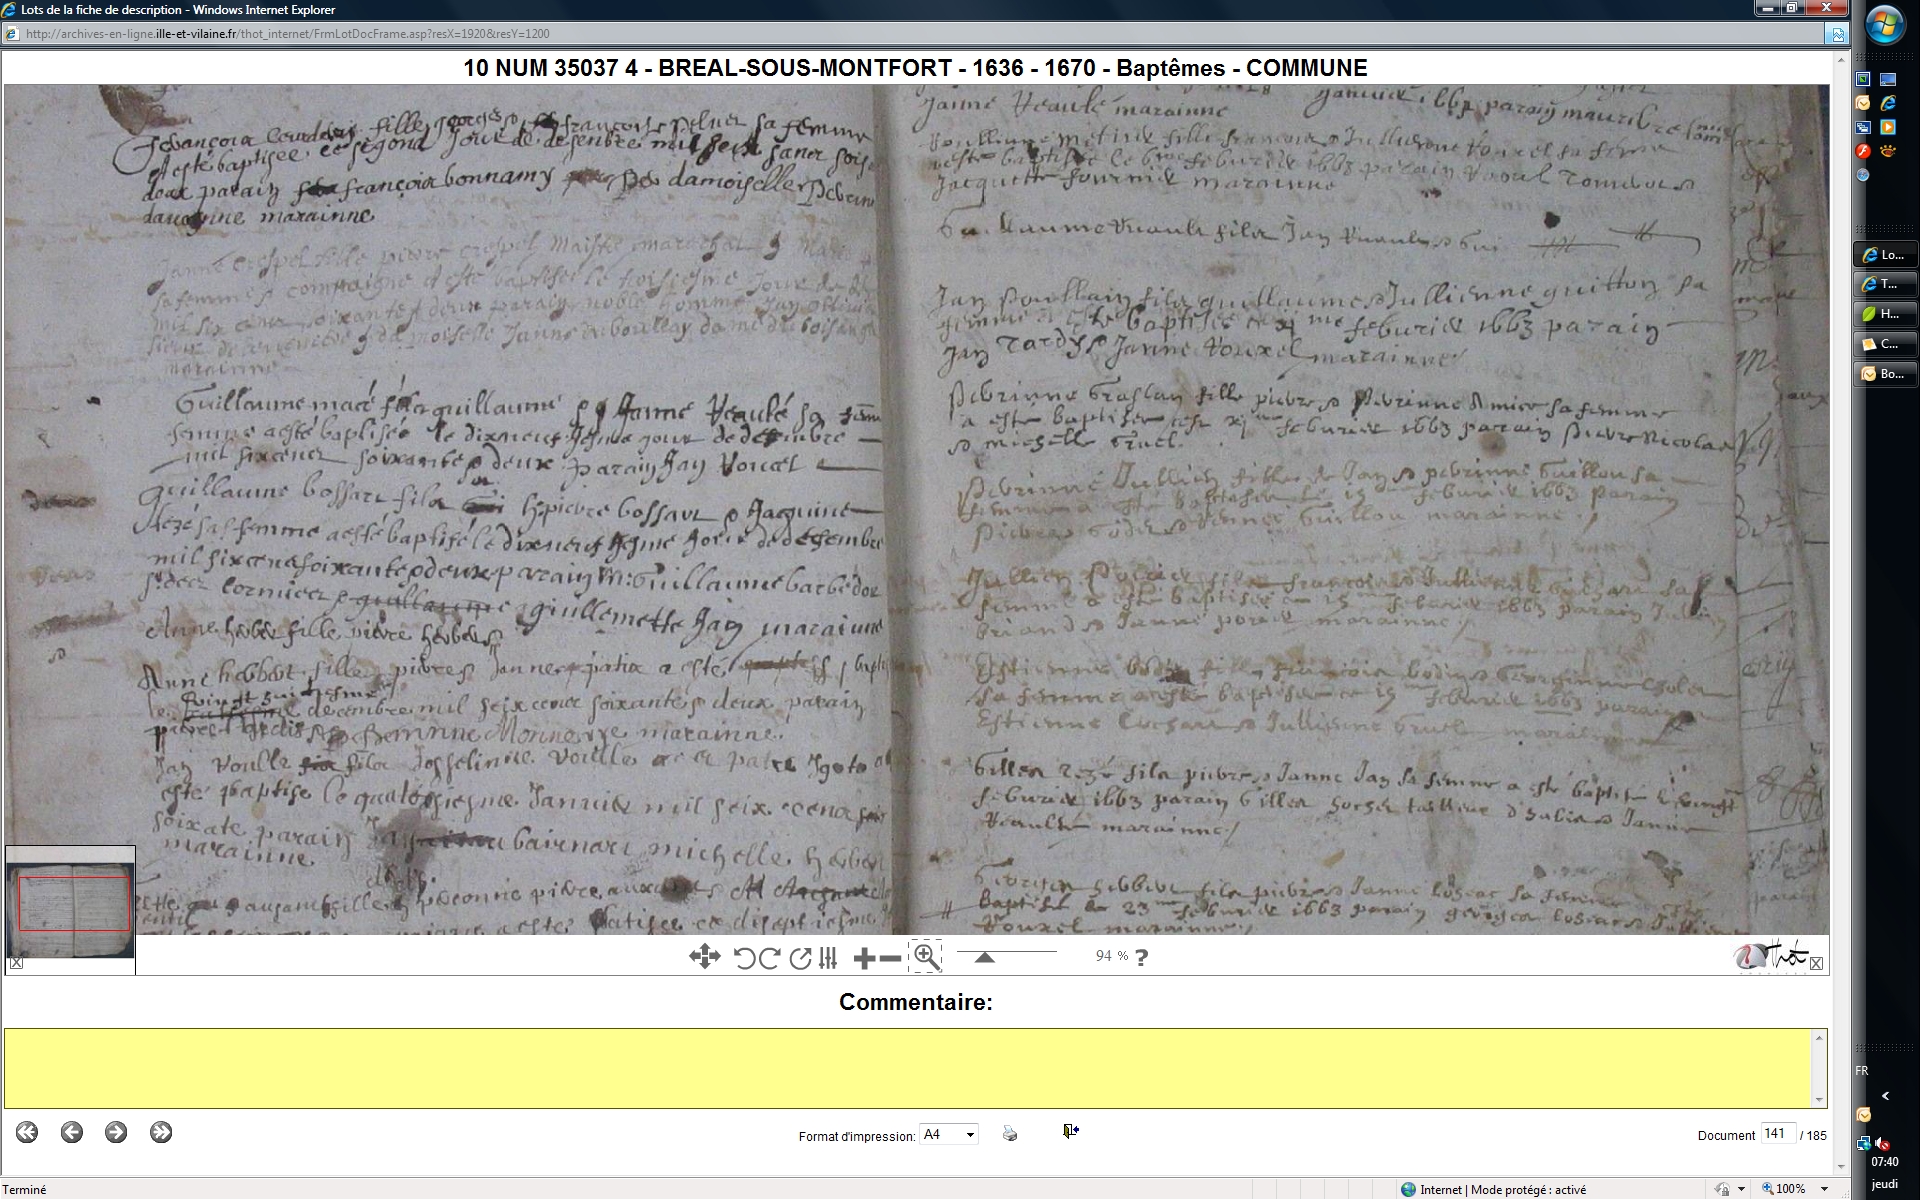Expand the 100% browser zoom dropdown
1920x1200 pixels.
click(x=1825, y=1189)
